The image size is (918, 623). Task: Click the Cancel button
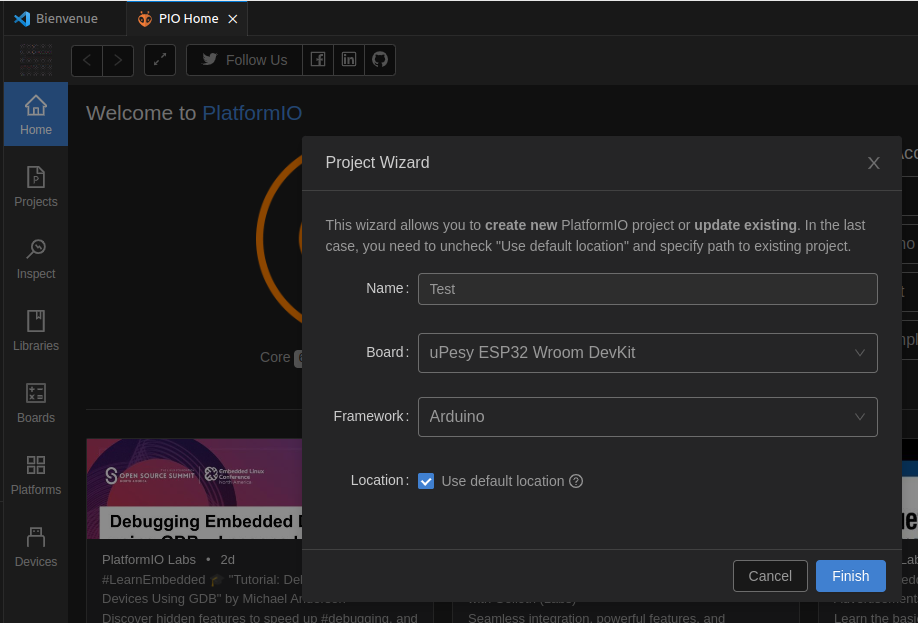(770, 576)
